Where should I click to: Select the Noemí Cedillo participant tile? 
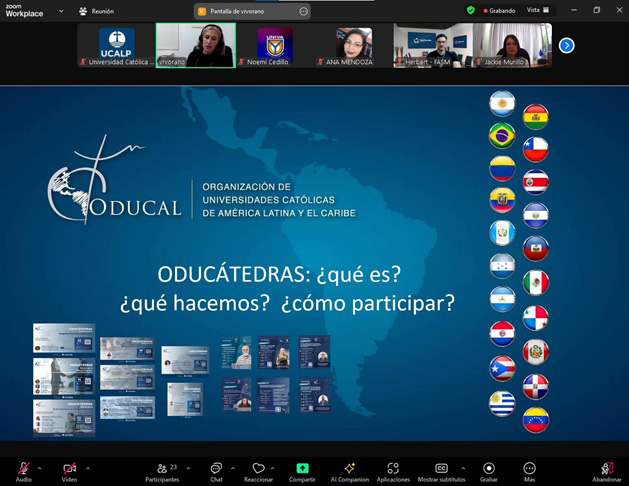(274, 45)
